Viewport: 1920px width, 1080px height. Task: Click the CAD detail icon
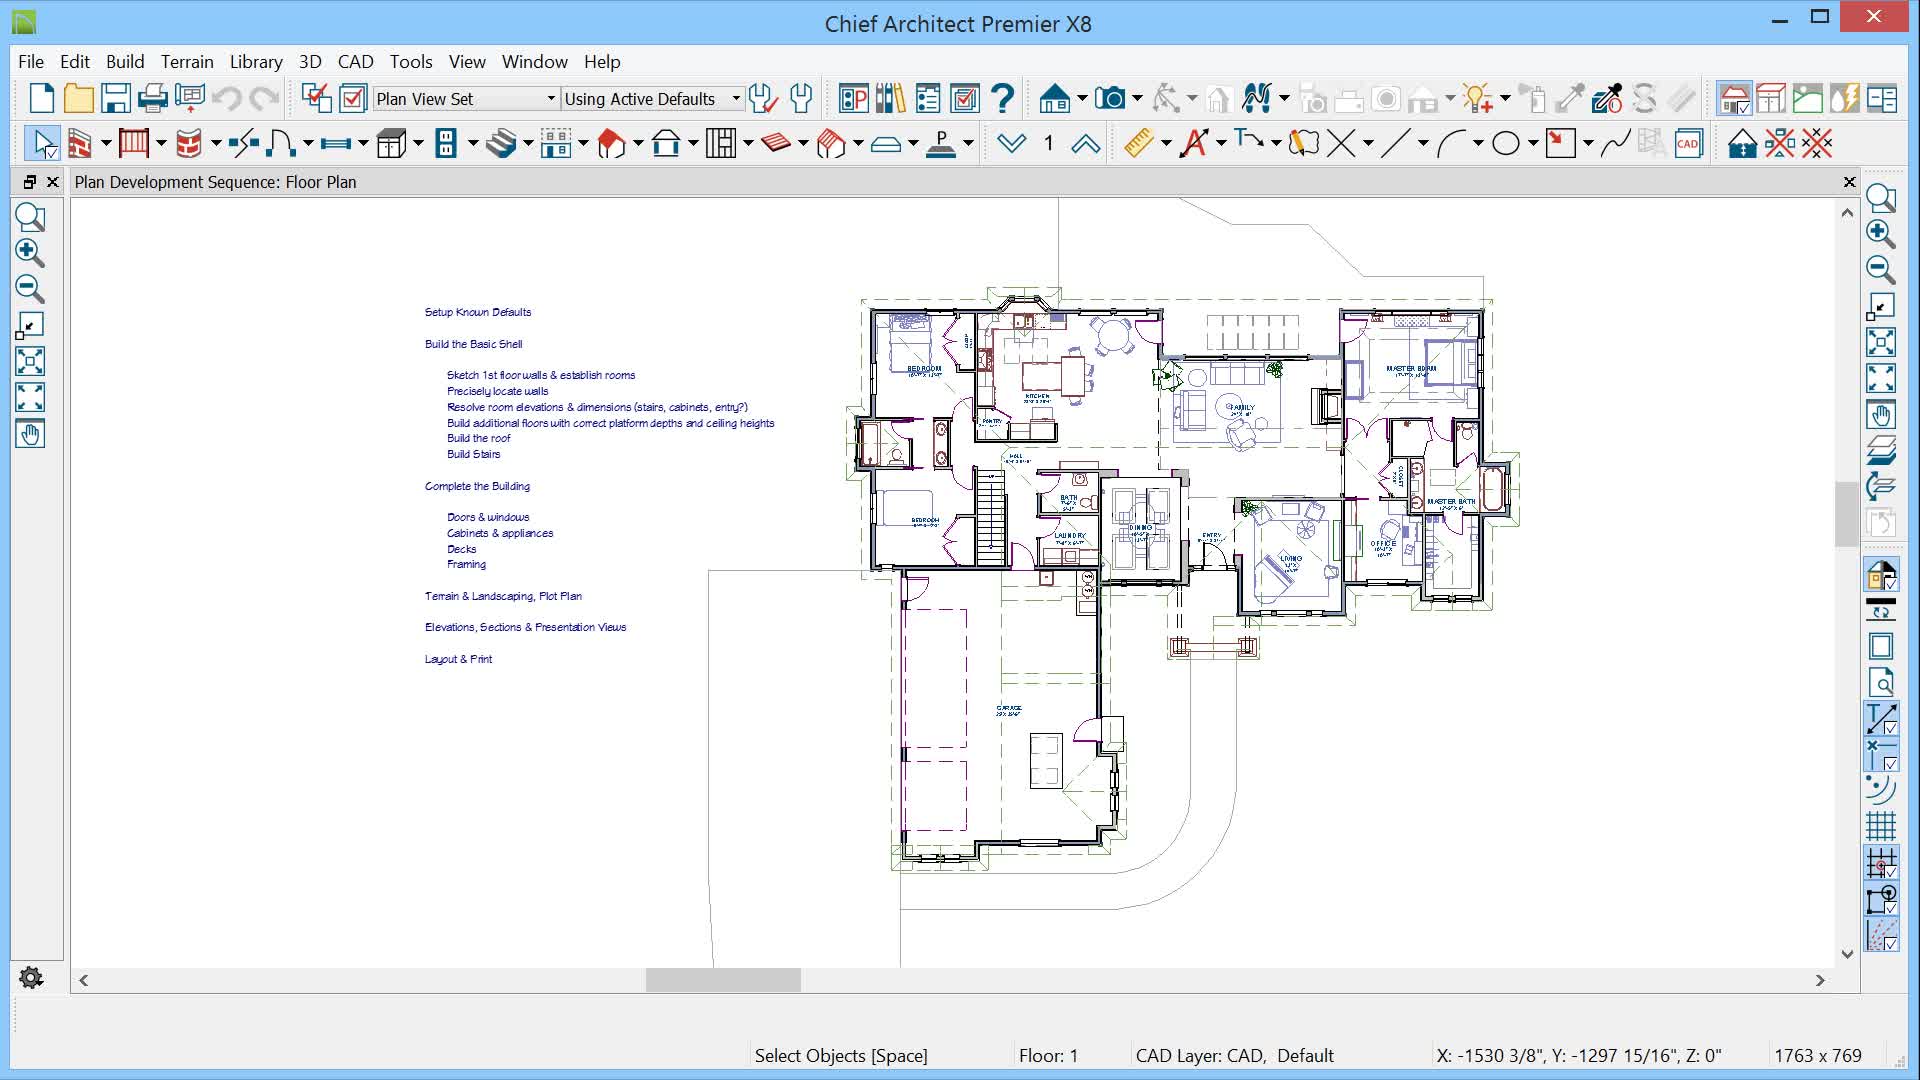pyautogui.click(x=1688, y=144)
